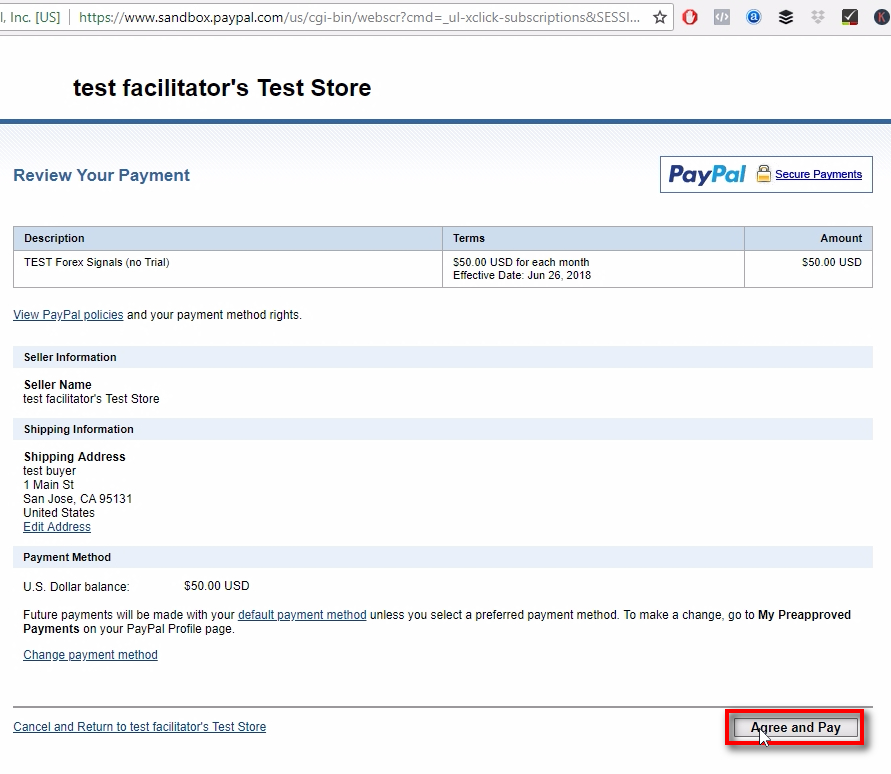The width and height of the screenshot is (891, 774).
Task: Open test facilitator's Test Store header
Action: tap(222, 88)
